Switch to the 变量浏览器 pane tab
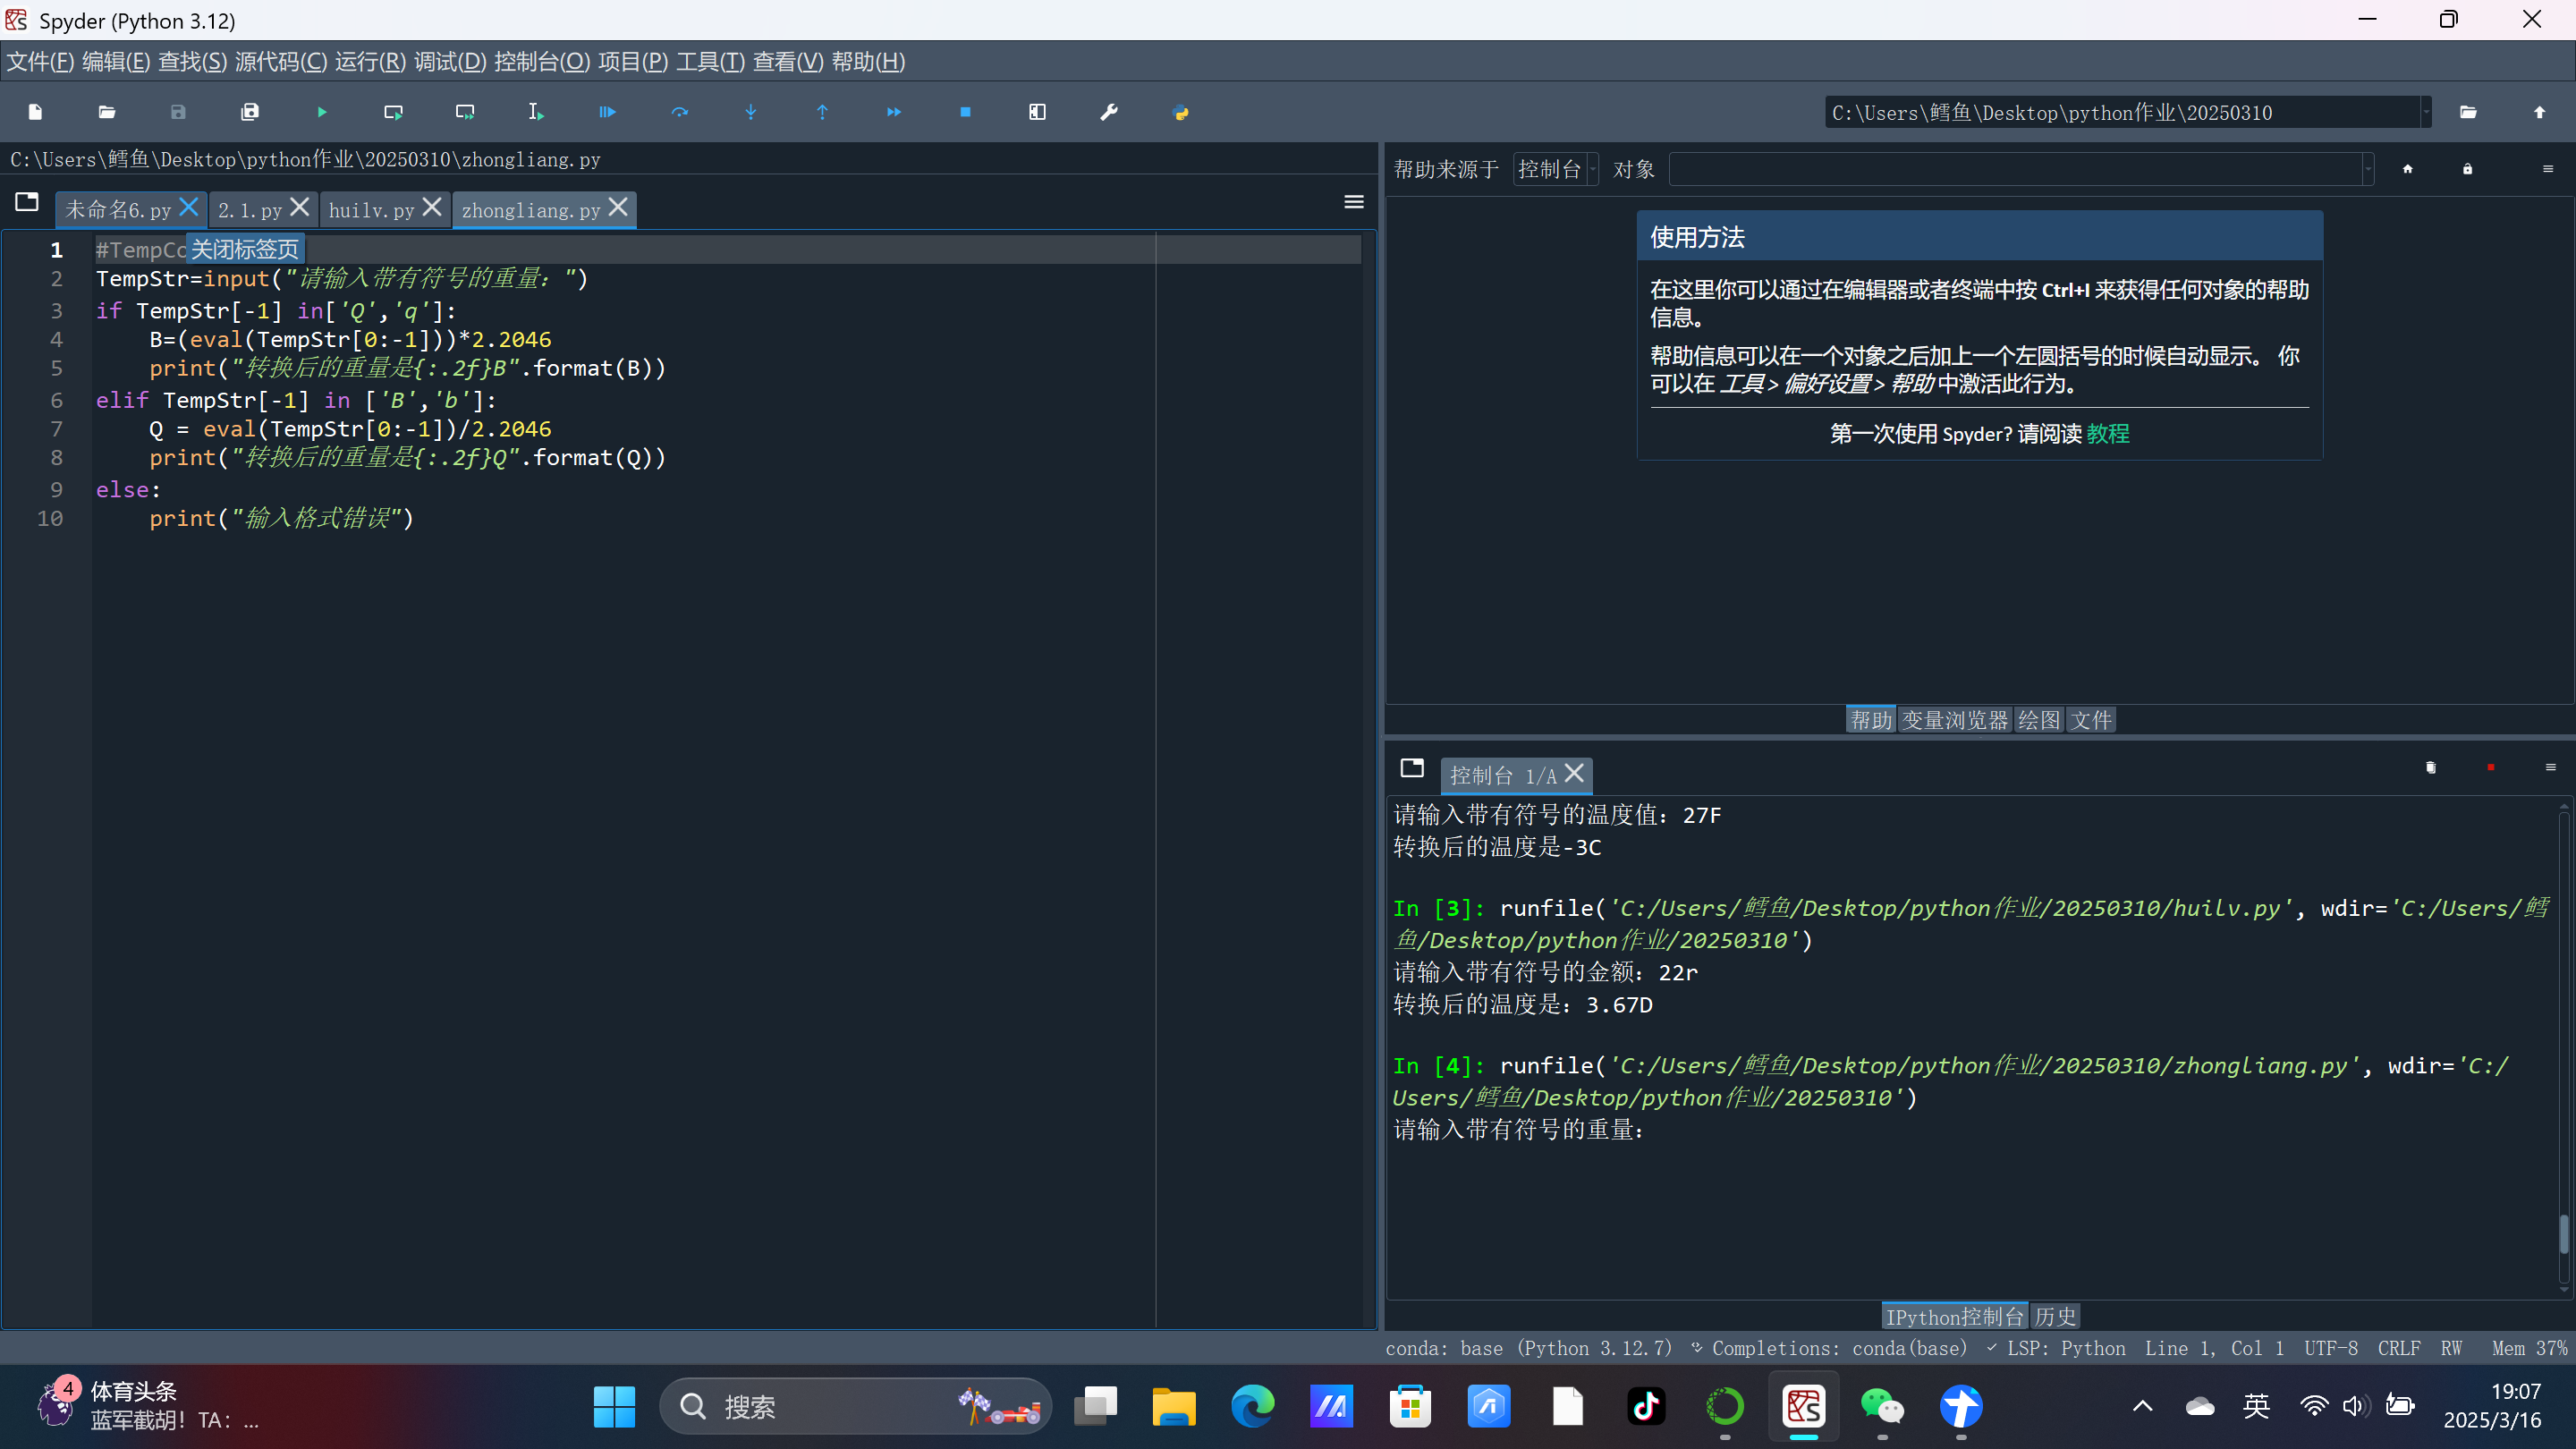Screen dimensions: 2576x1449 point(1954,719)
